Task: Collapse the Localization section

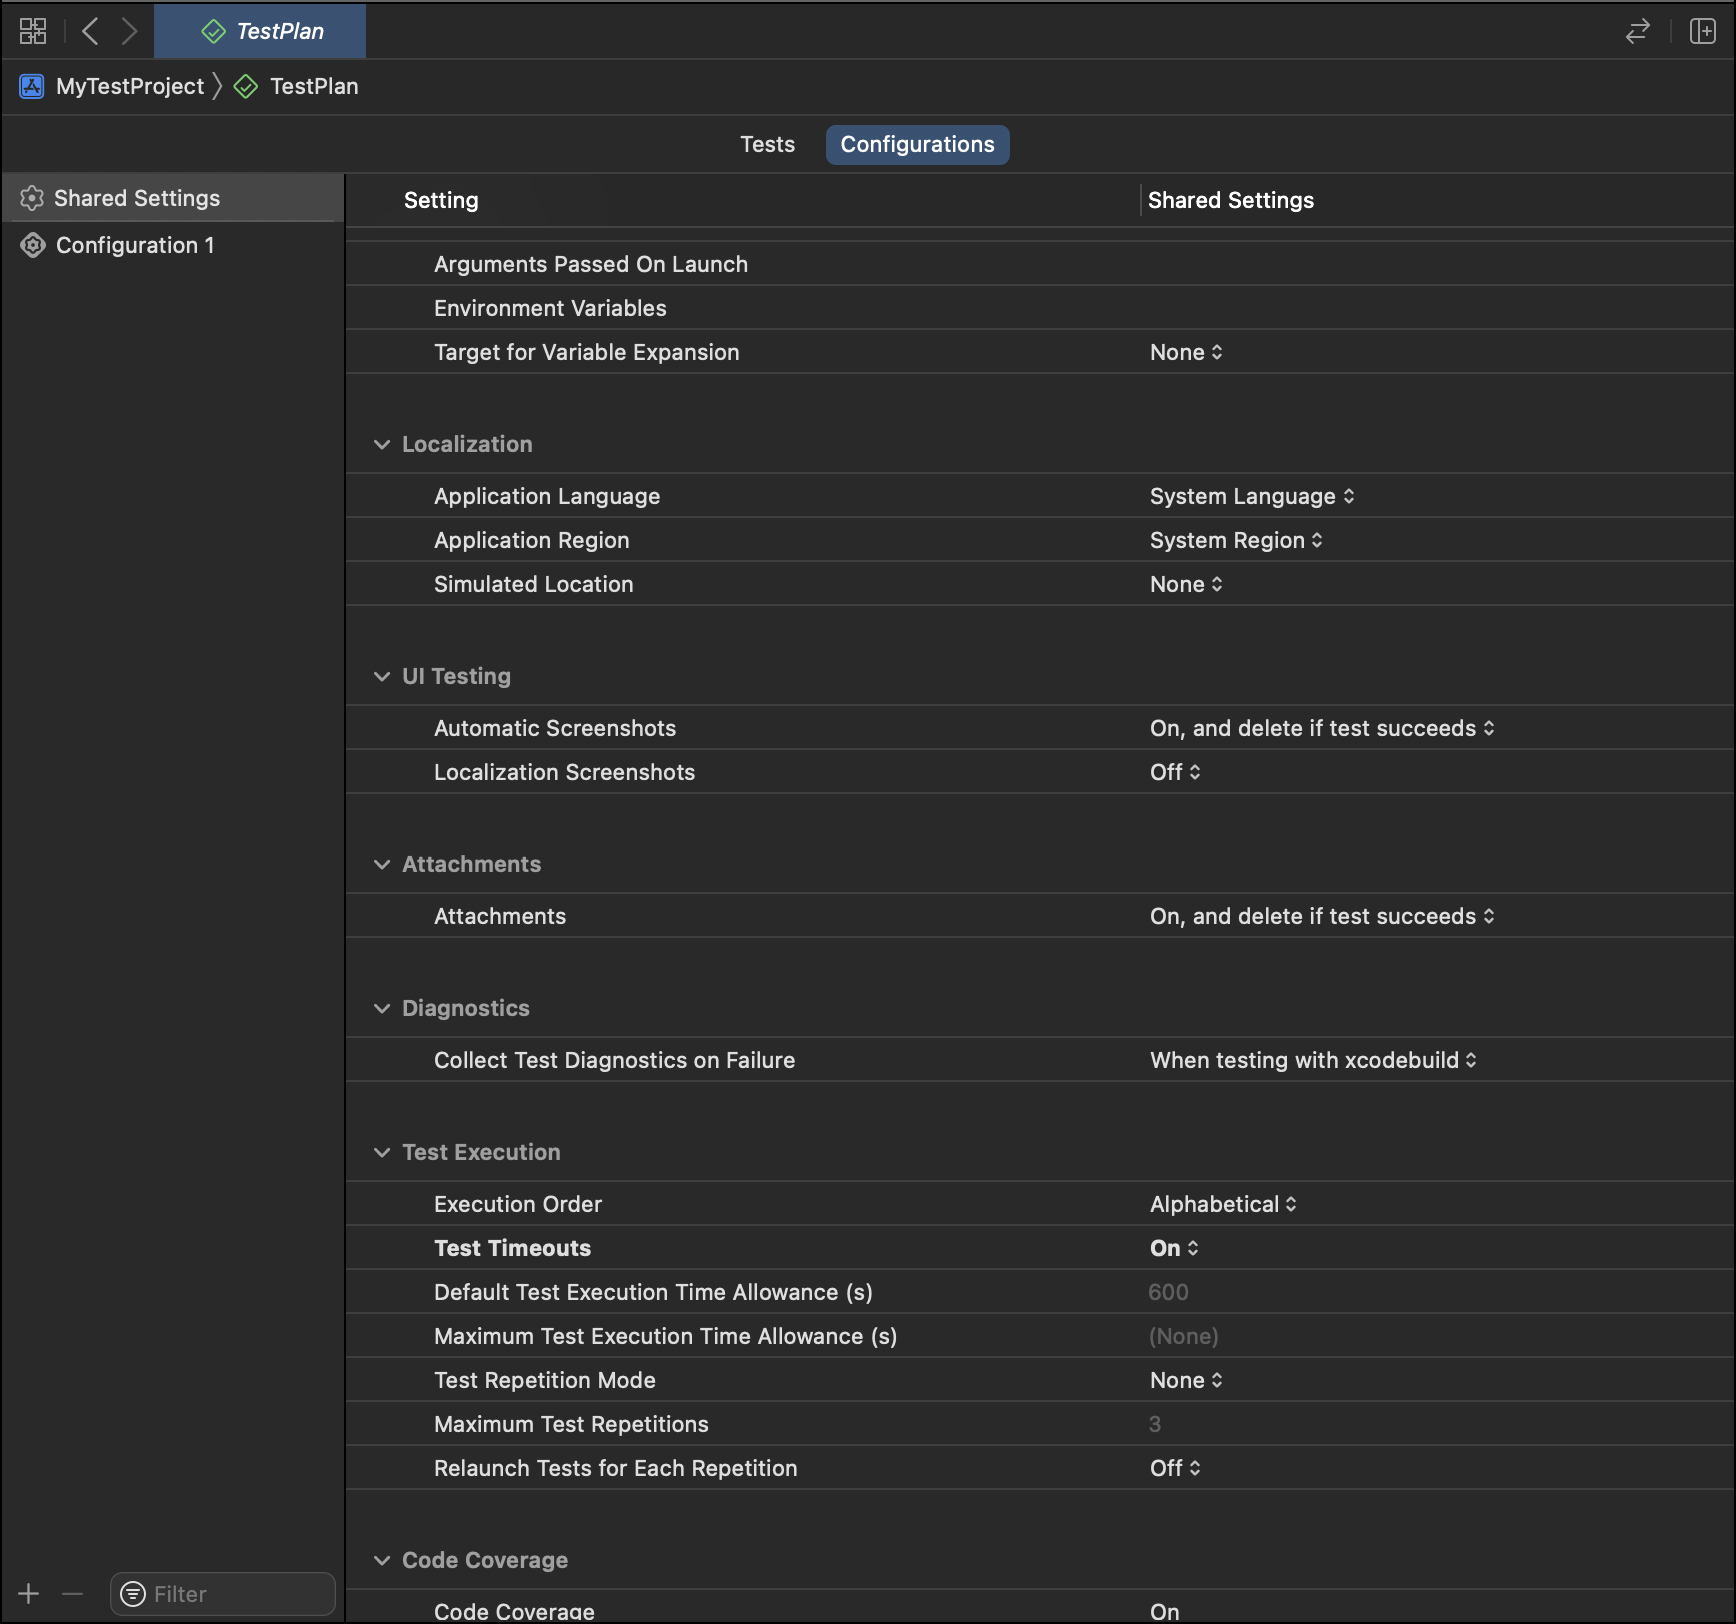Action: point(382,445)
